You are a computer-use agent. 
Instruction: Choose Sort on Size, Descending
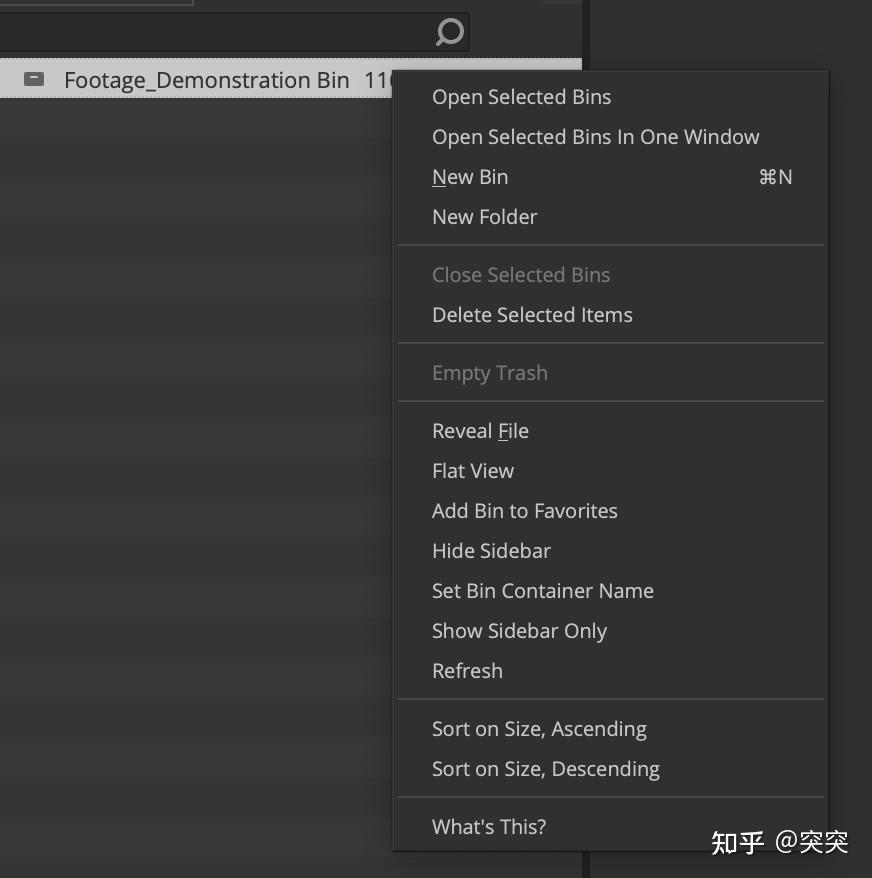(x=545, y=769)
